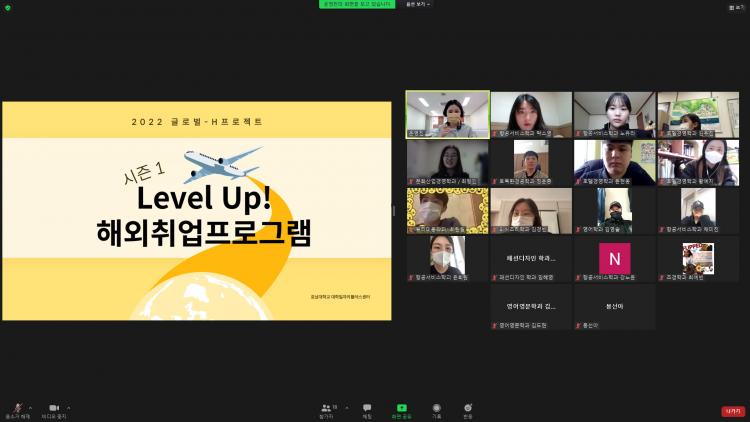
Task: Click the green 화면 공유 share screen icon
Action: coord(401,408)
